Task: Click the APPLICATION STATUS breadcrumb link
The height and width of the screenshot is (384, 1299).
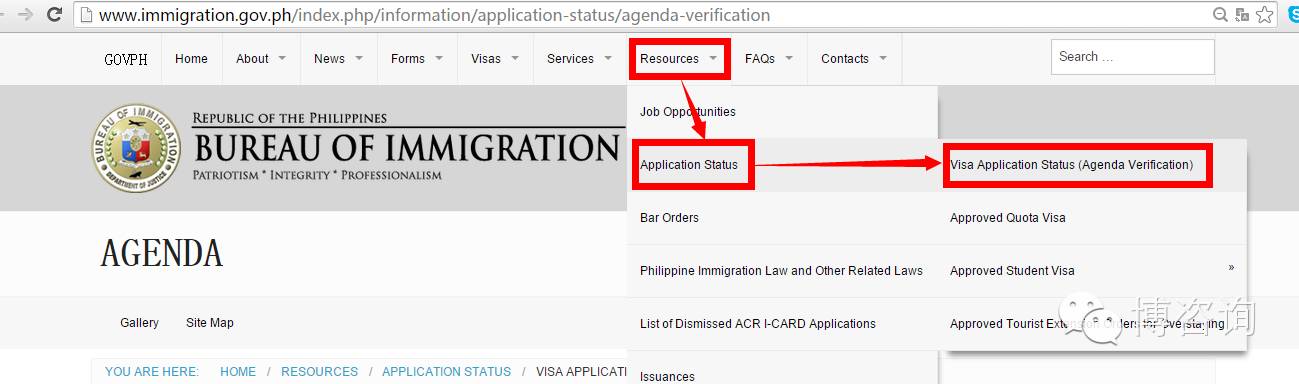Action: [446, 372]
